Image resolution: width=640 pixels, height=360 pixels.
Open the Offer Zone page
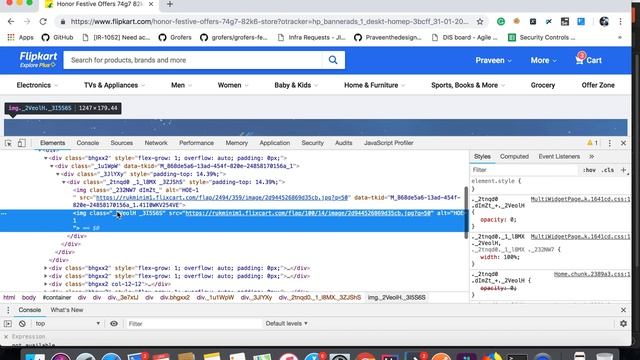pyautogui.click(x=598, y=85)
